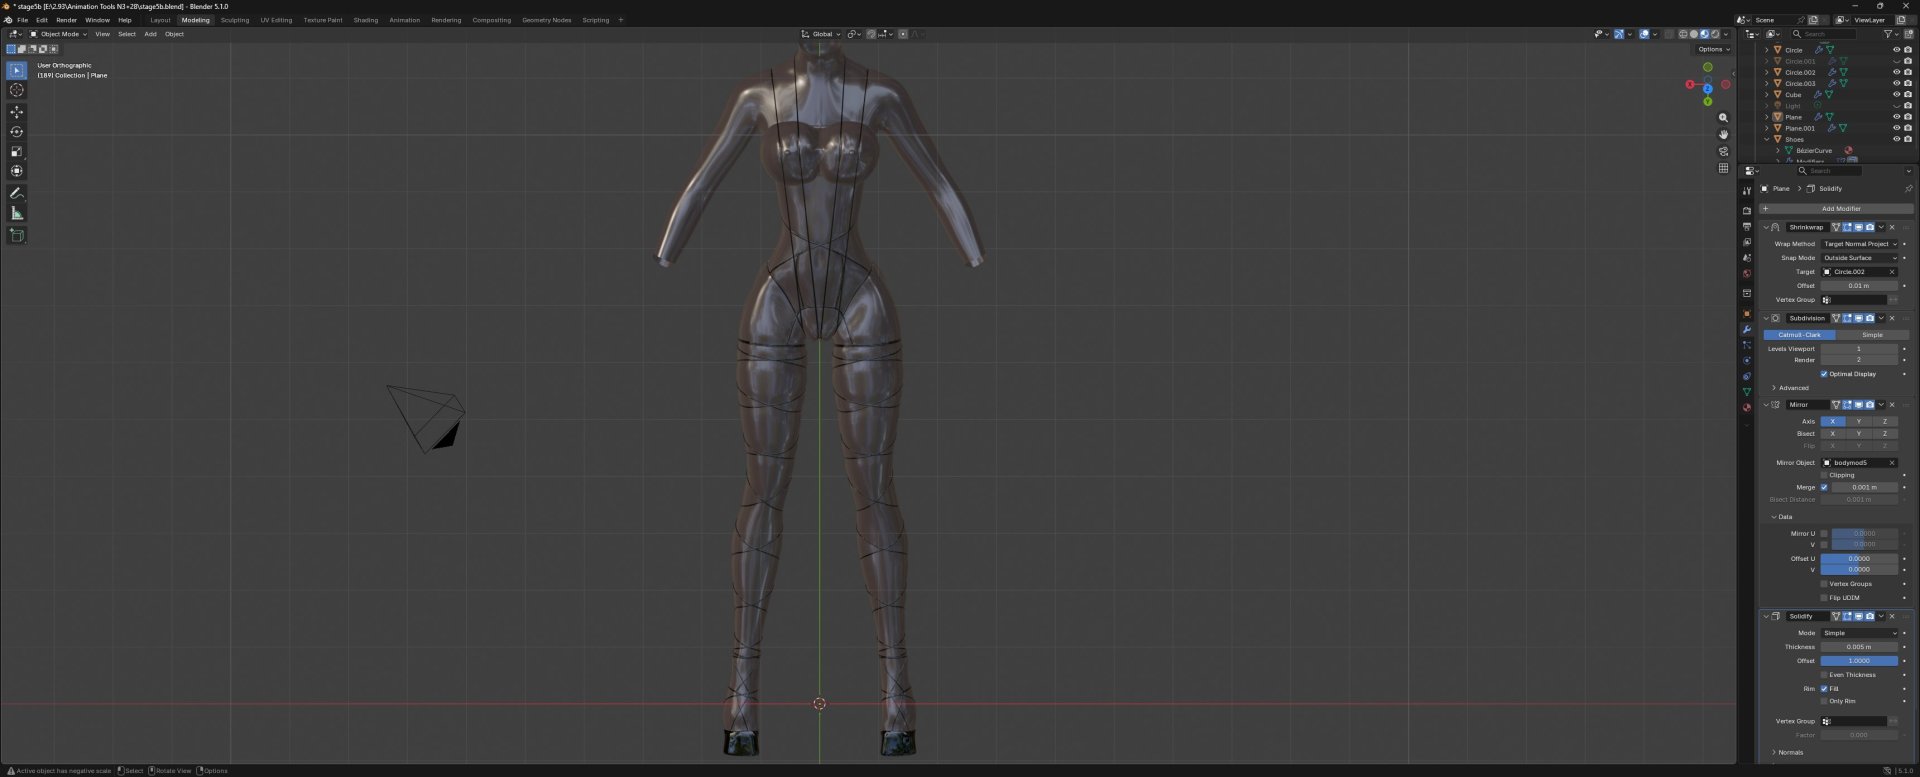This screenshot has width=1920, height=777.
Task: Enable the Only Rim checkbox
Action: tap(1824, 701)
